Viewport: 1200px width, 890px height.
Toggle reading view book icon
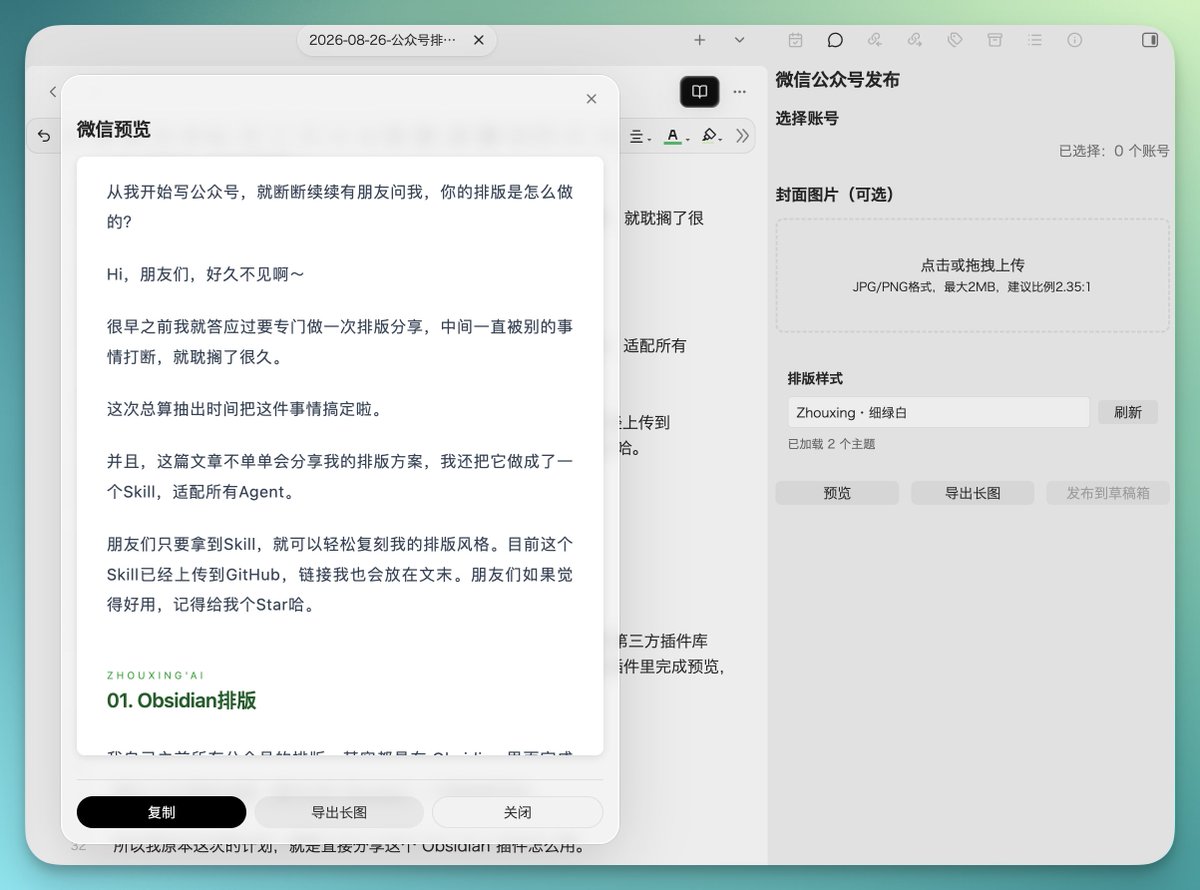click(x=700, y=91)
